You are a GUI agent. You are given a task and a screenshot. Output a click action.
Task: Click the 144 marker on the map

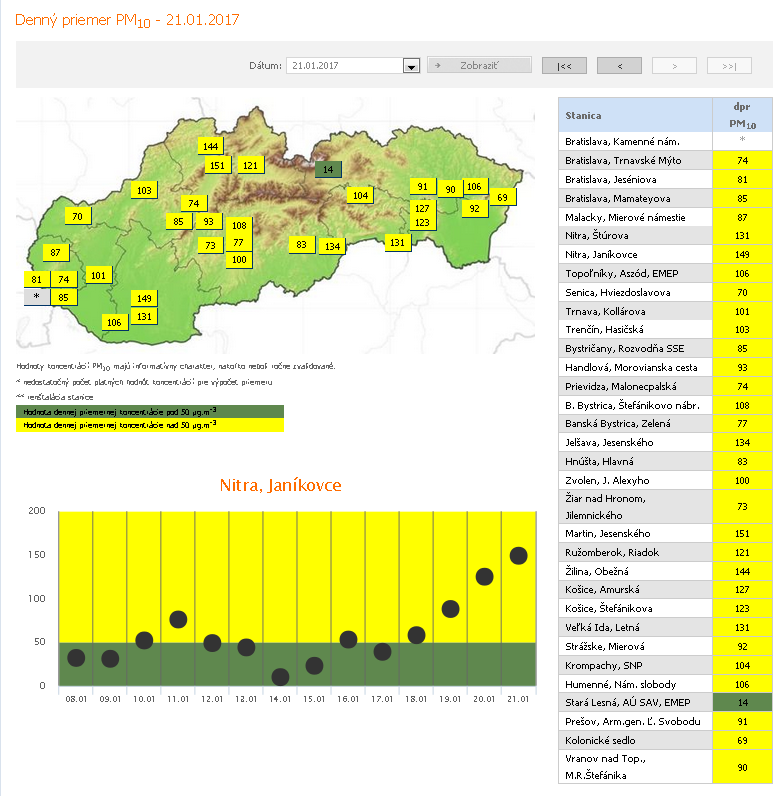pos(210,146)
